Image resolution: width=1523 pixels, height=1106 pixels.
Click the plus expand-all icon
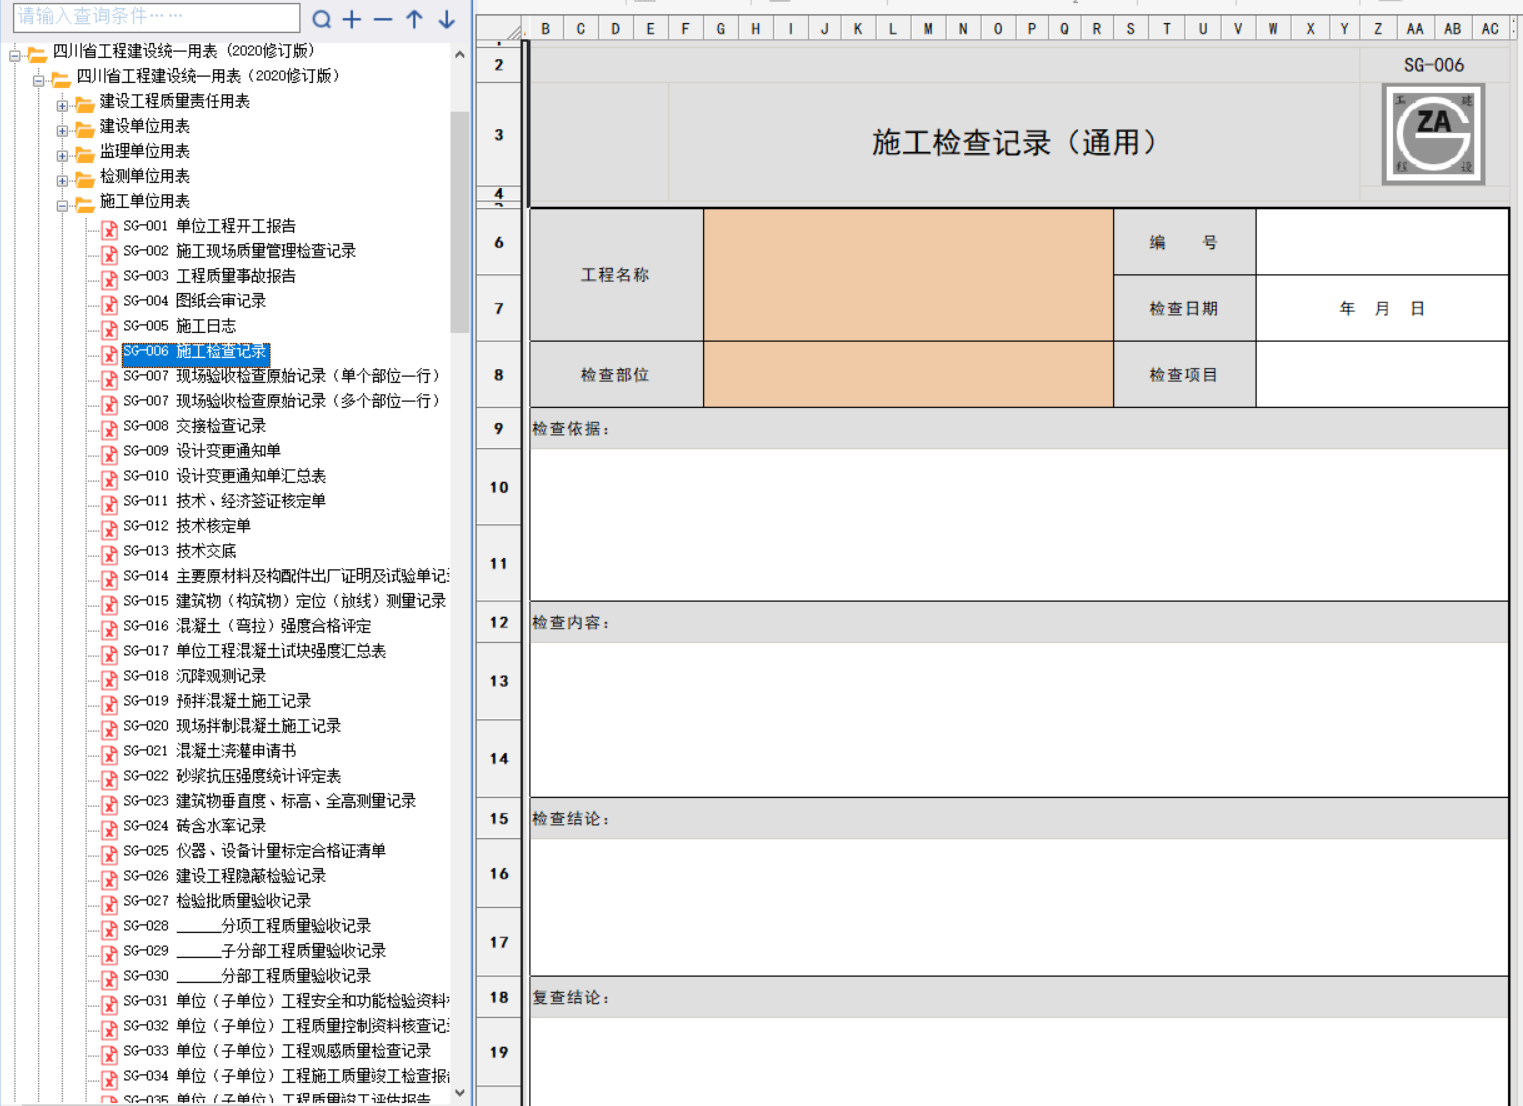coord(352,19)
